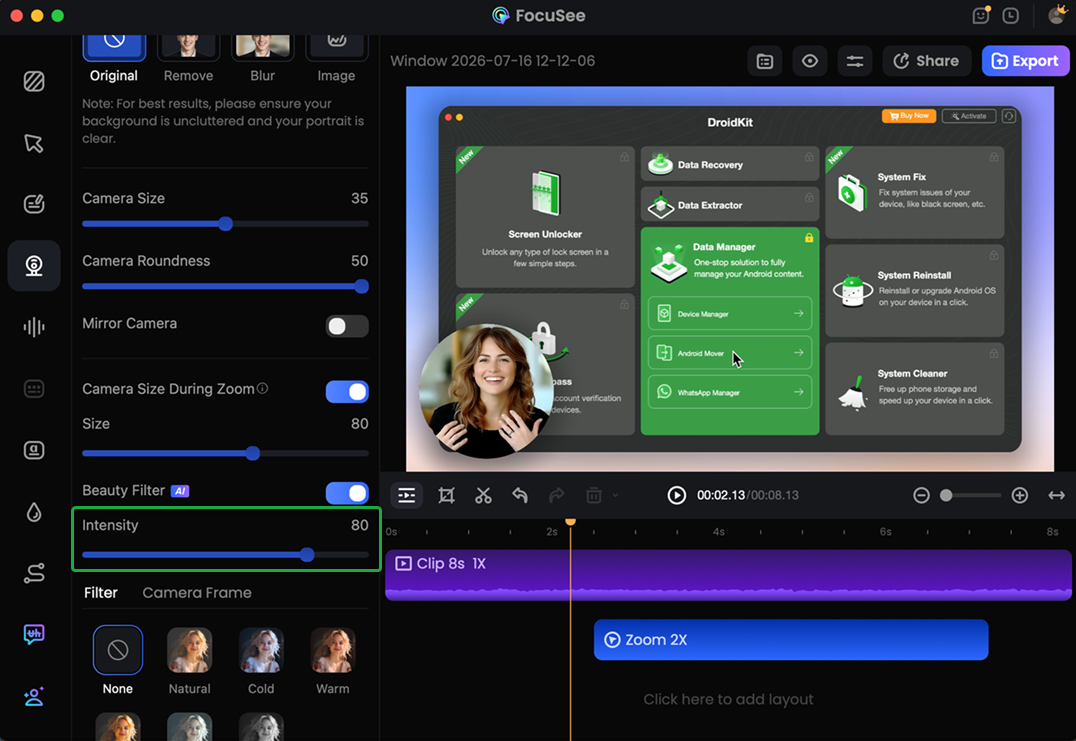The width and height of the screenshot is (1076, 741).
Task: Select the cursor settings sidebar icon
Action: pos(34,143)
